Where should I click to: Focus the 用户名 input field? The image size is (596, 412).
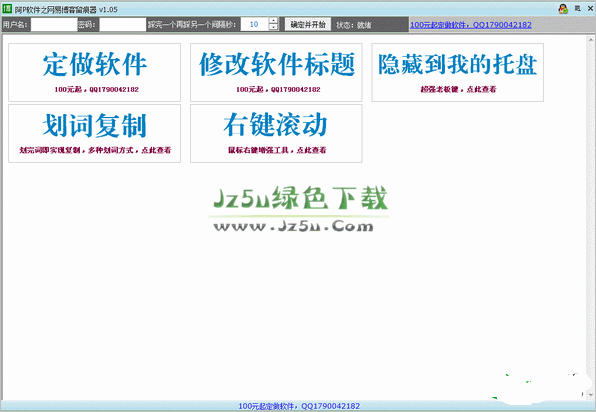[54, 25]
